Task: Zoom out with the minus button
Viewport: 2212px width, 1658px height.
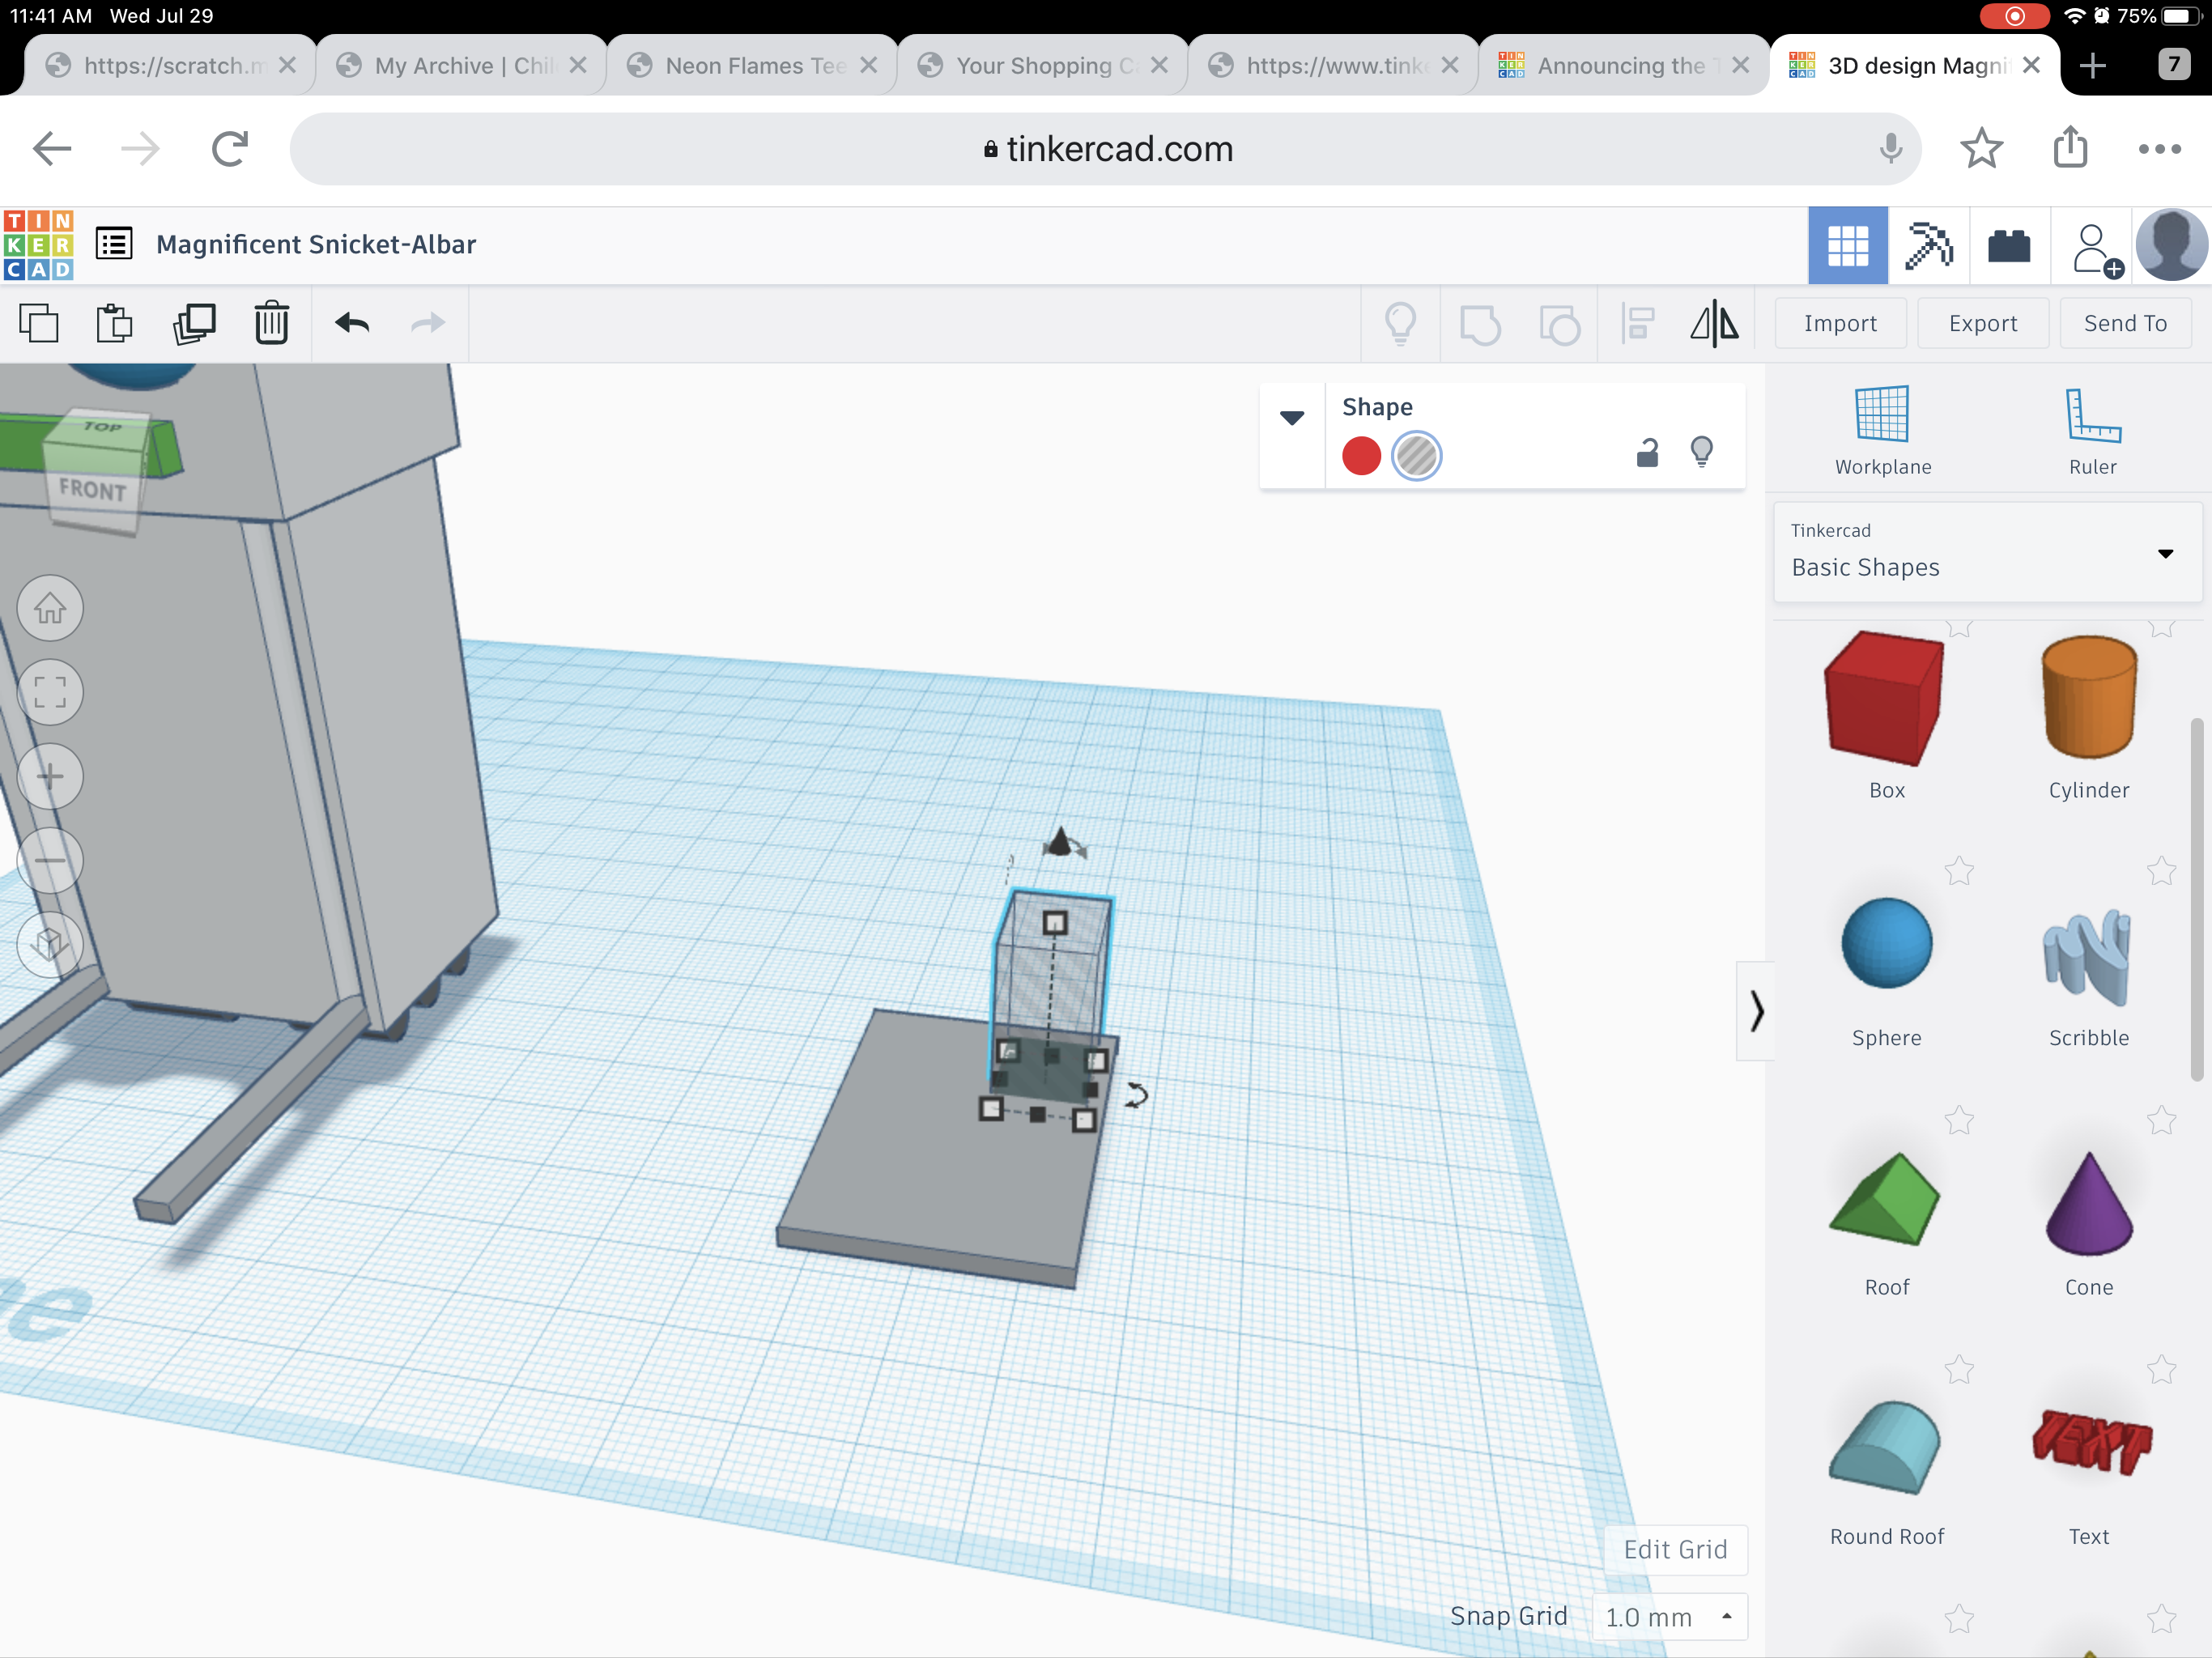Action: pyautogui.click(x=50, y=860)
